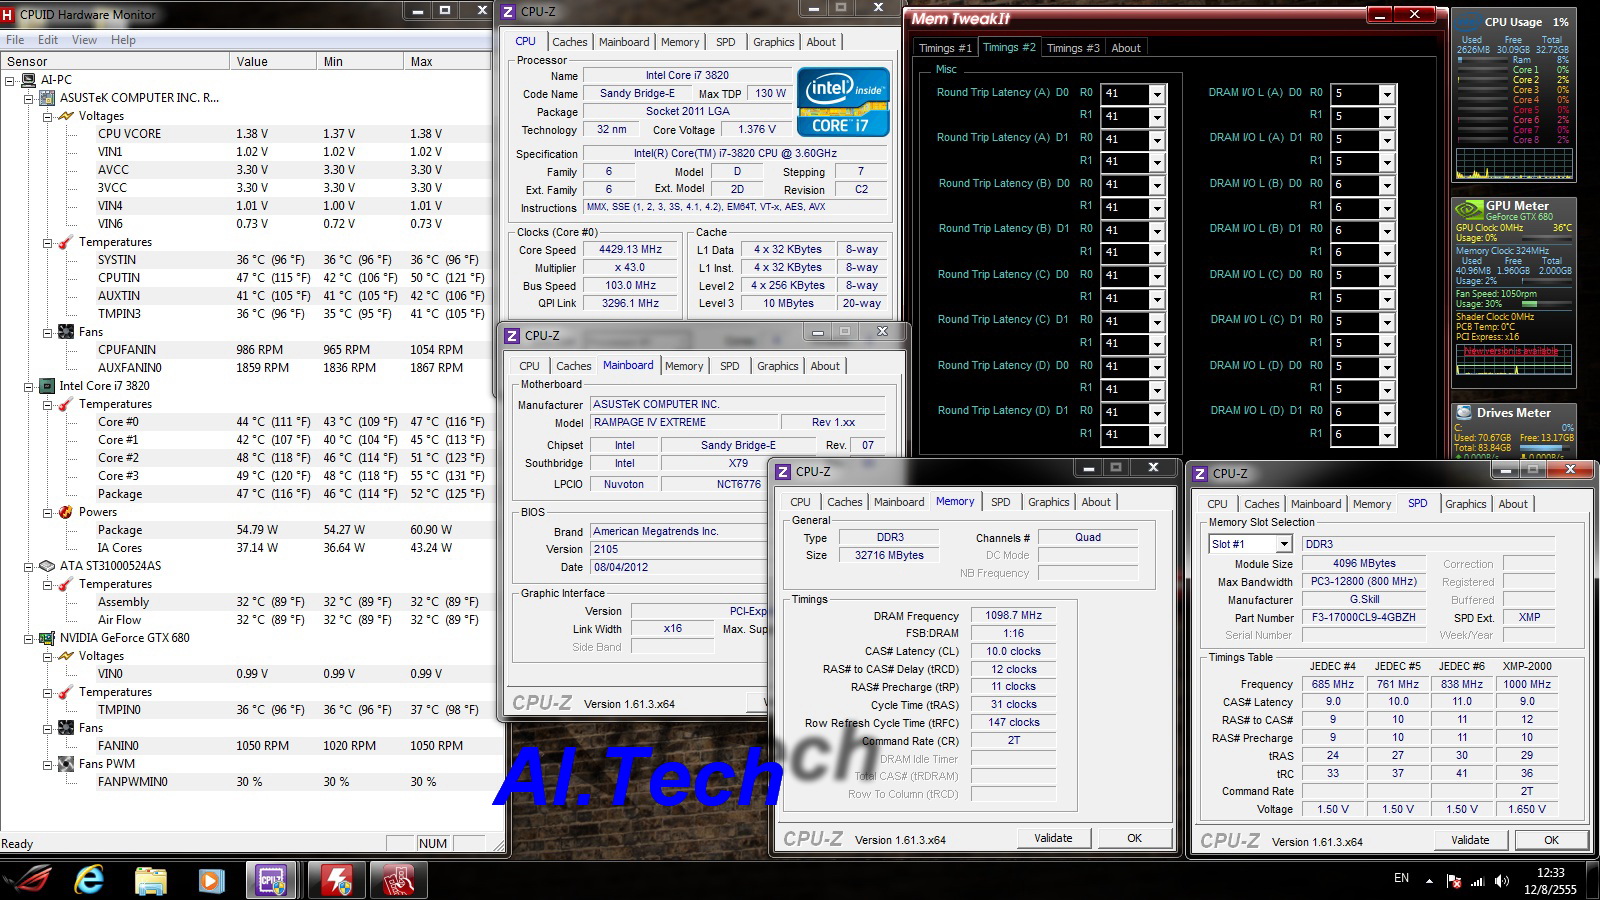
Task: Click the purple CPU-Z taskbar icon
Action: point(272,880)
